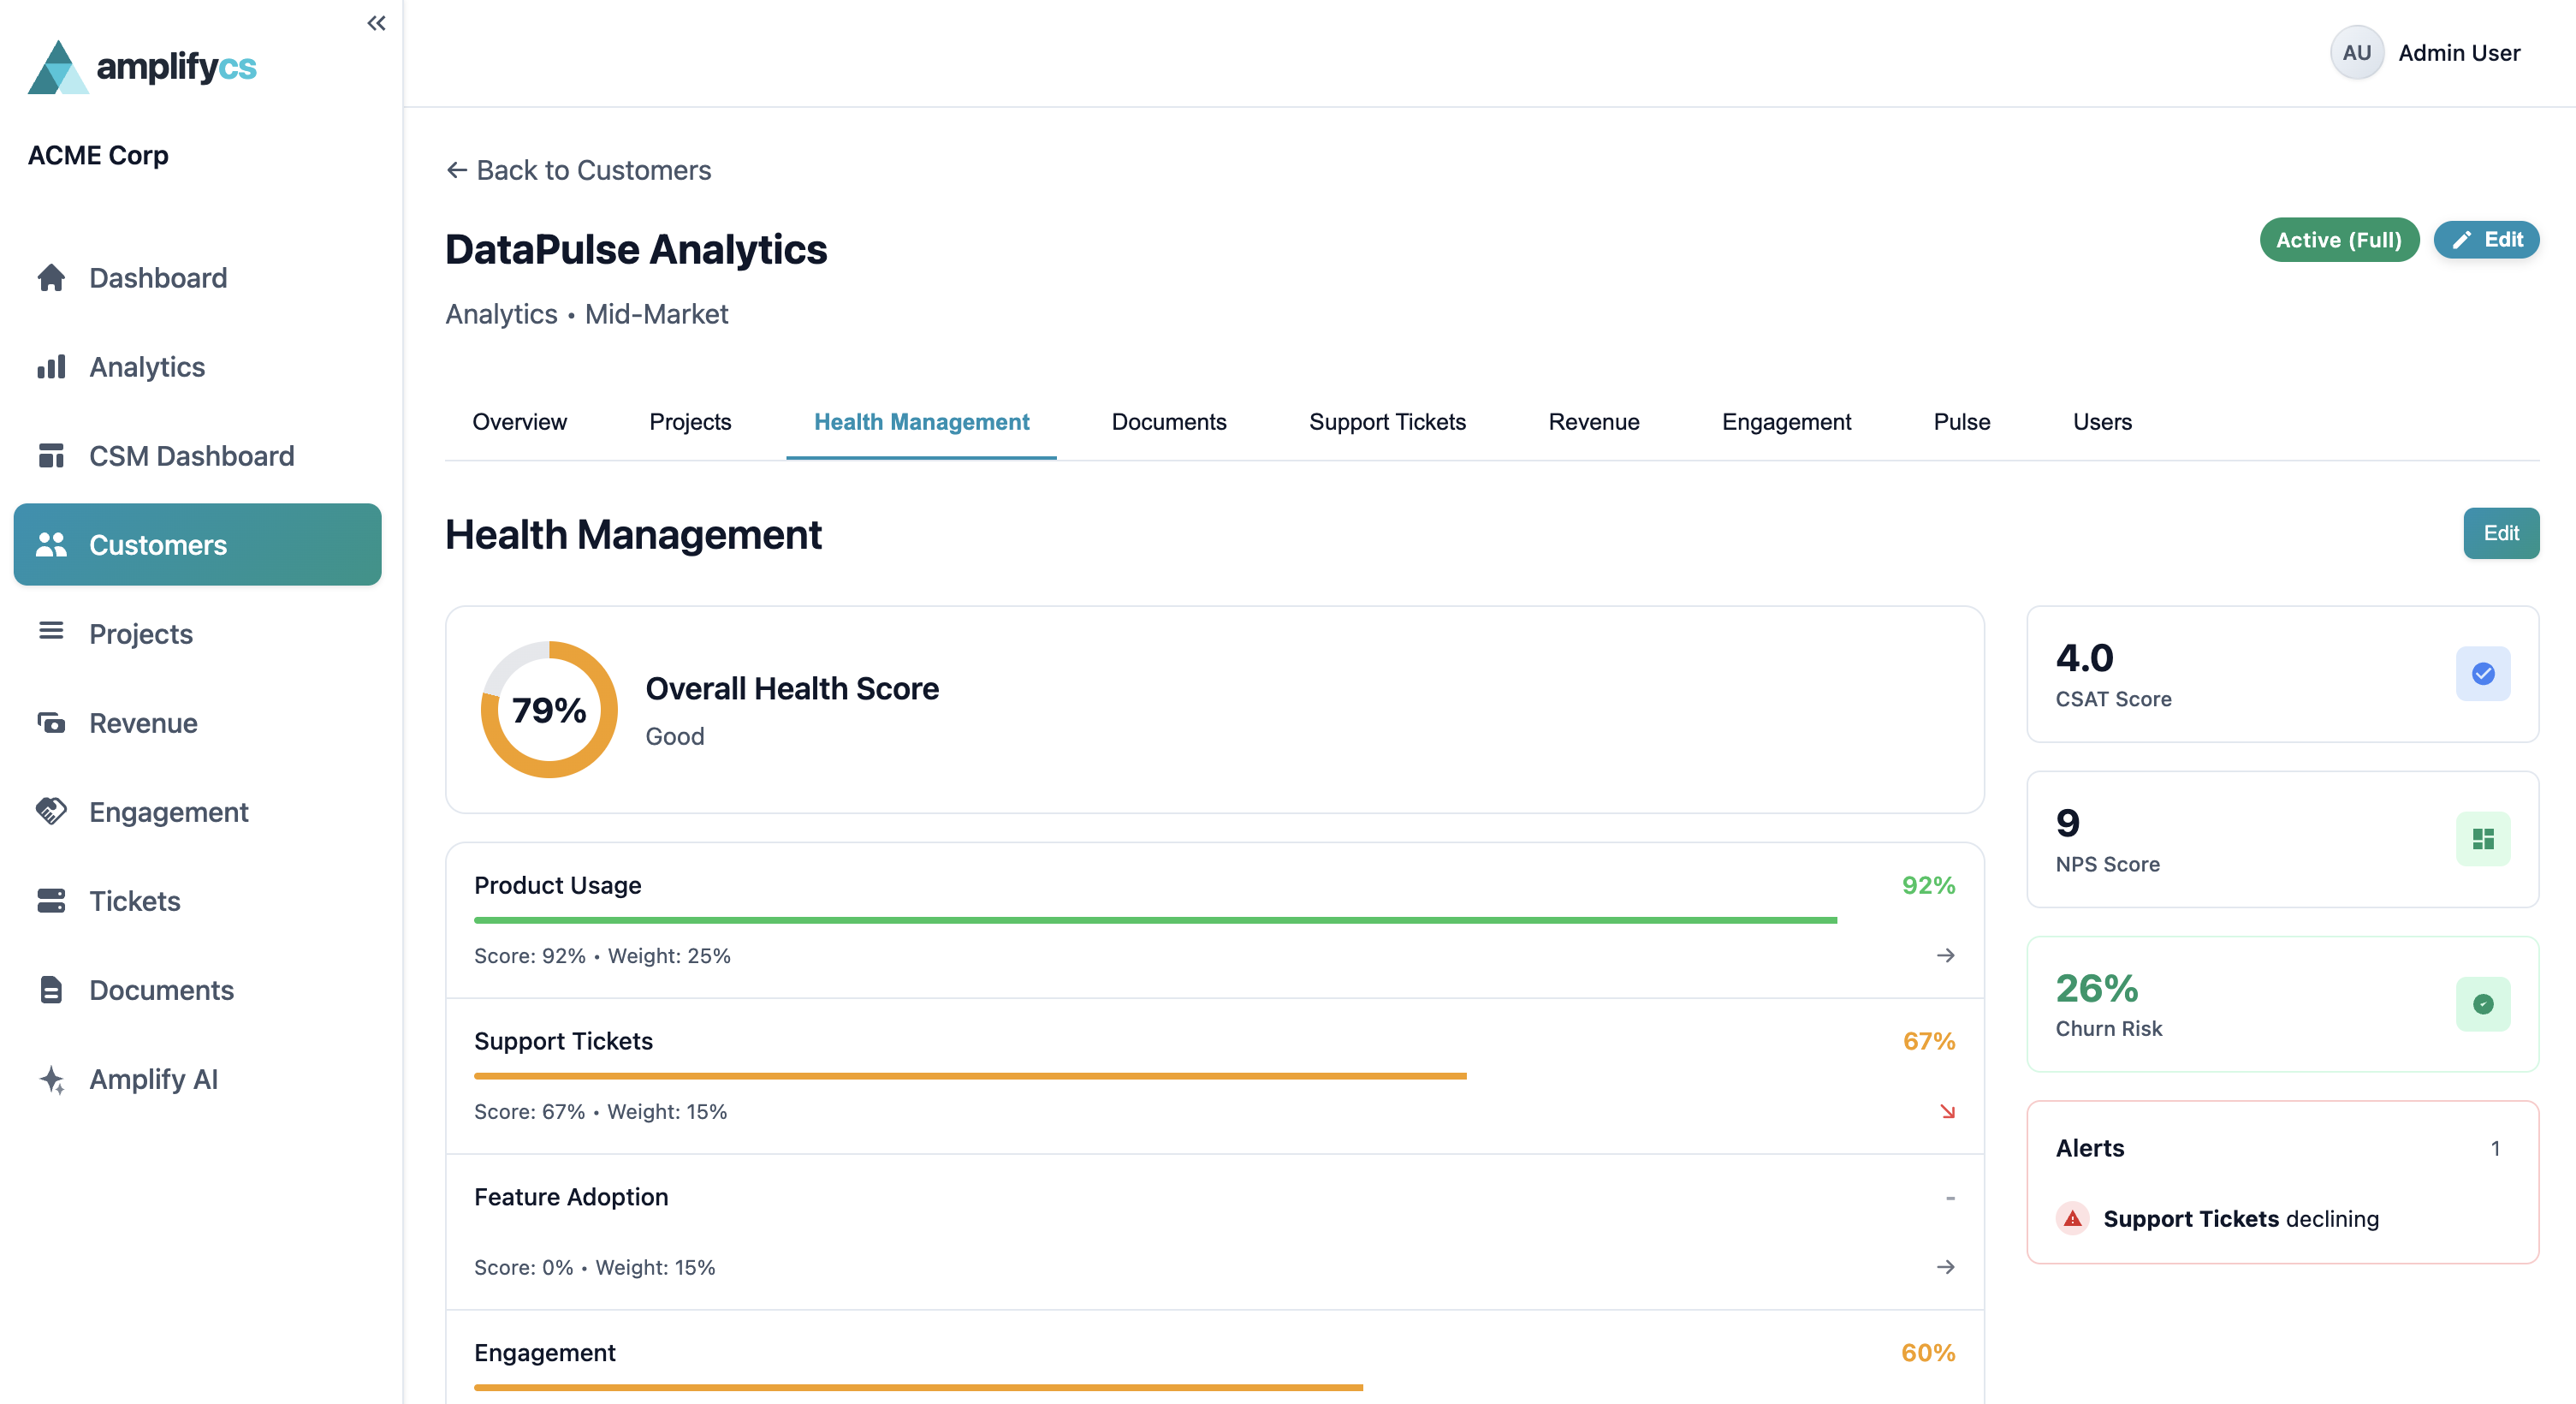Click the green grid icon next to NPS Score
This screenshot has width=2576, height=1404.
point(2483,839)
